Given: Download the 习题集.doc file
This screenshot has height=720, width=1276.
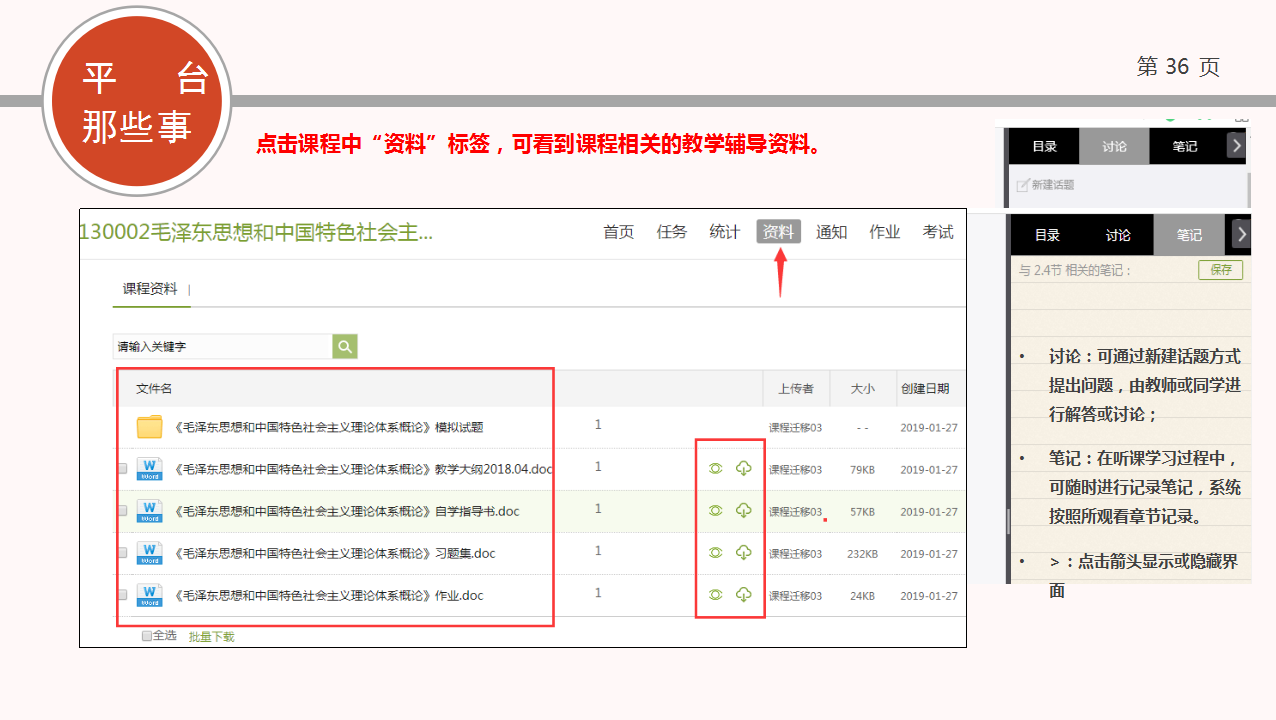Looking at the screenshot, I should 743,552.
